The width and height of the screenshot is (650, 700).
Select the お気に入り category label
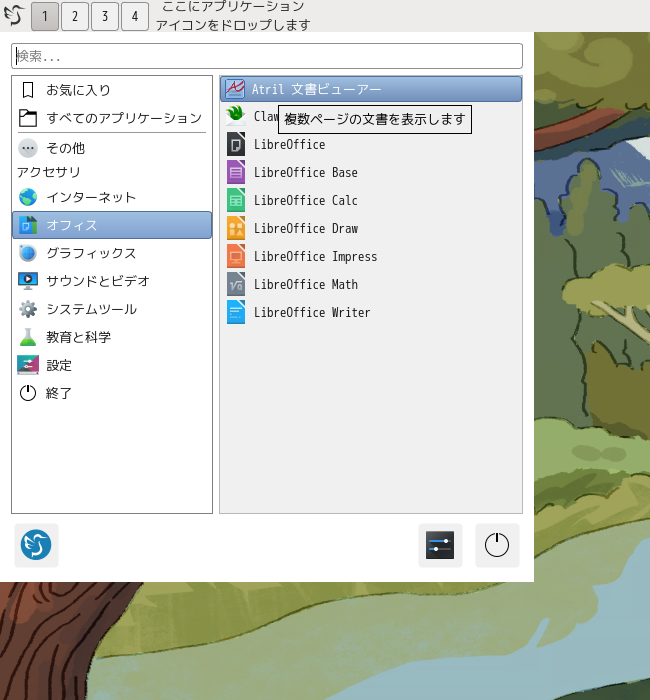click(79, 90)
